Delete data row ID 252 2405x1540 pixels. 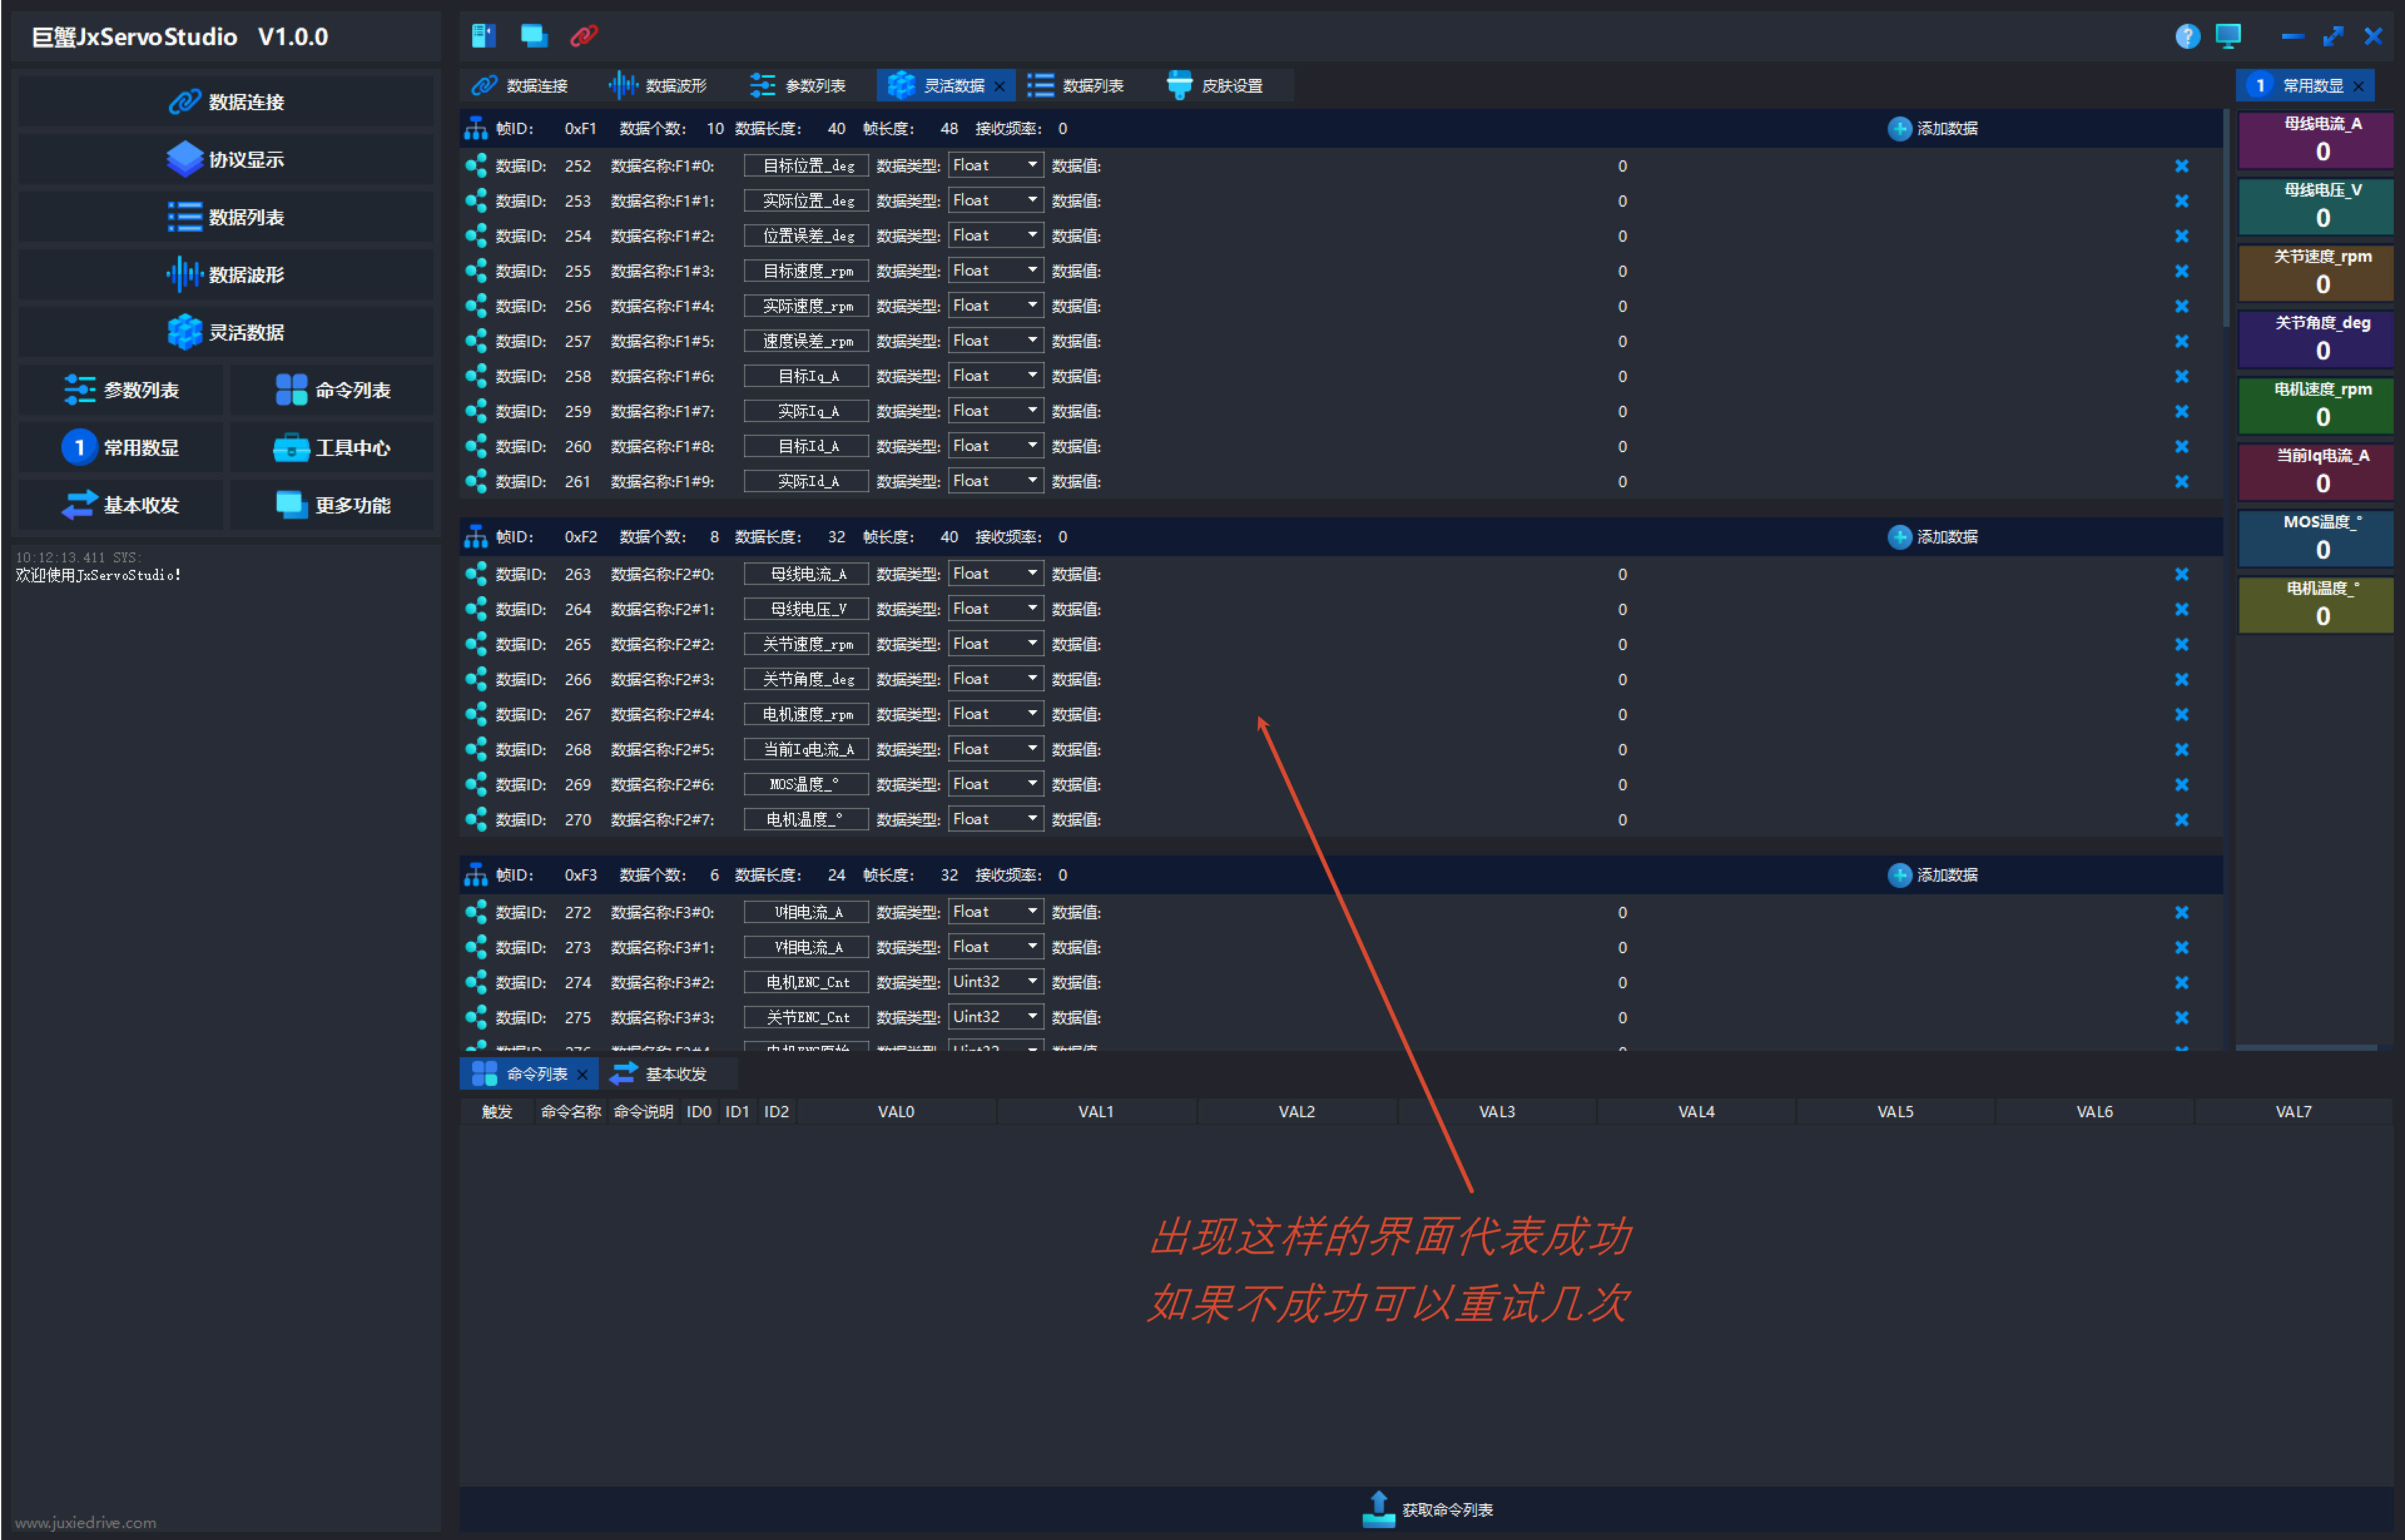[x=2182, y=166]
